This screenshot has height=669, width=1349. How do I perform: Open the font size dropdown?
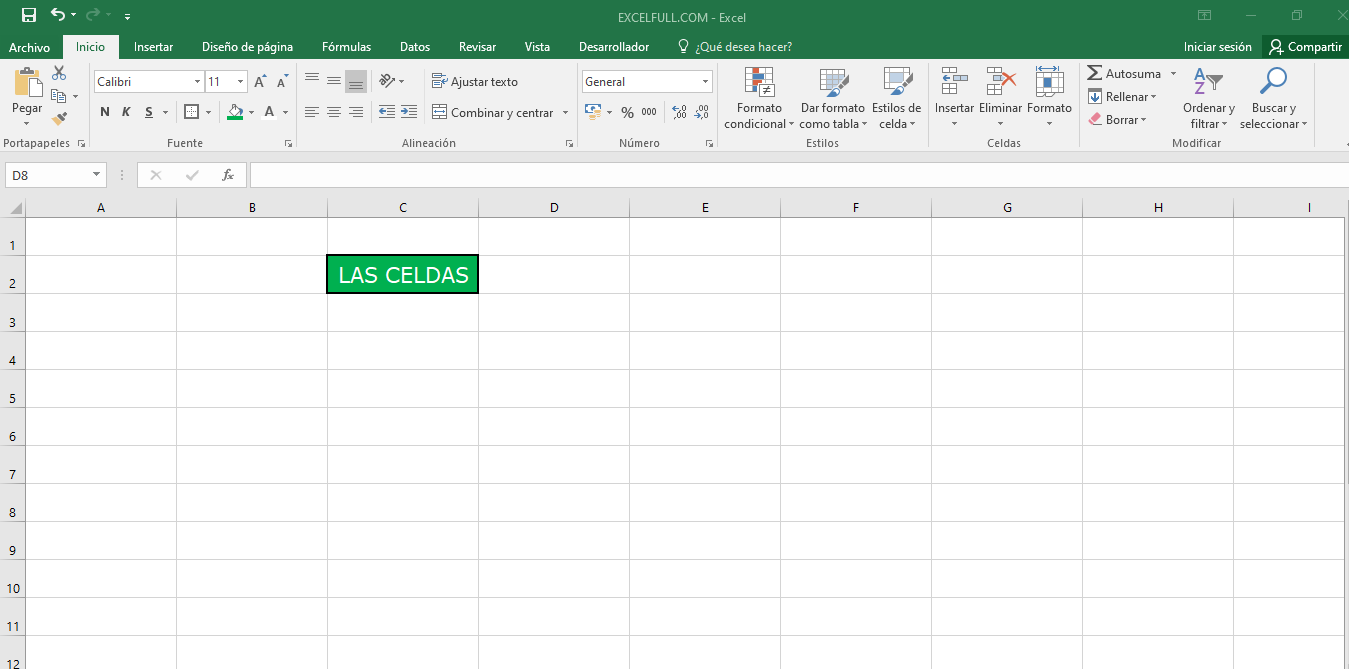coord(241,82)
